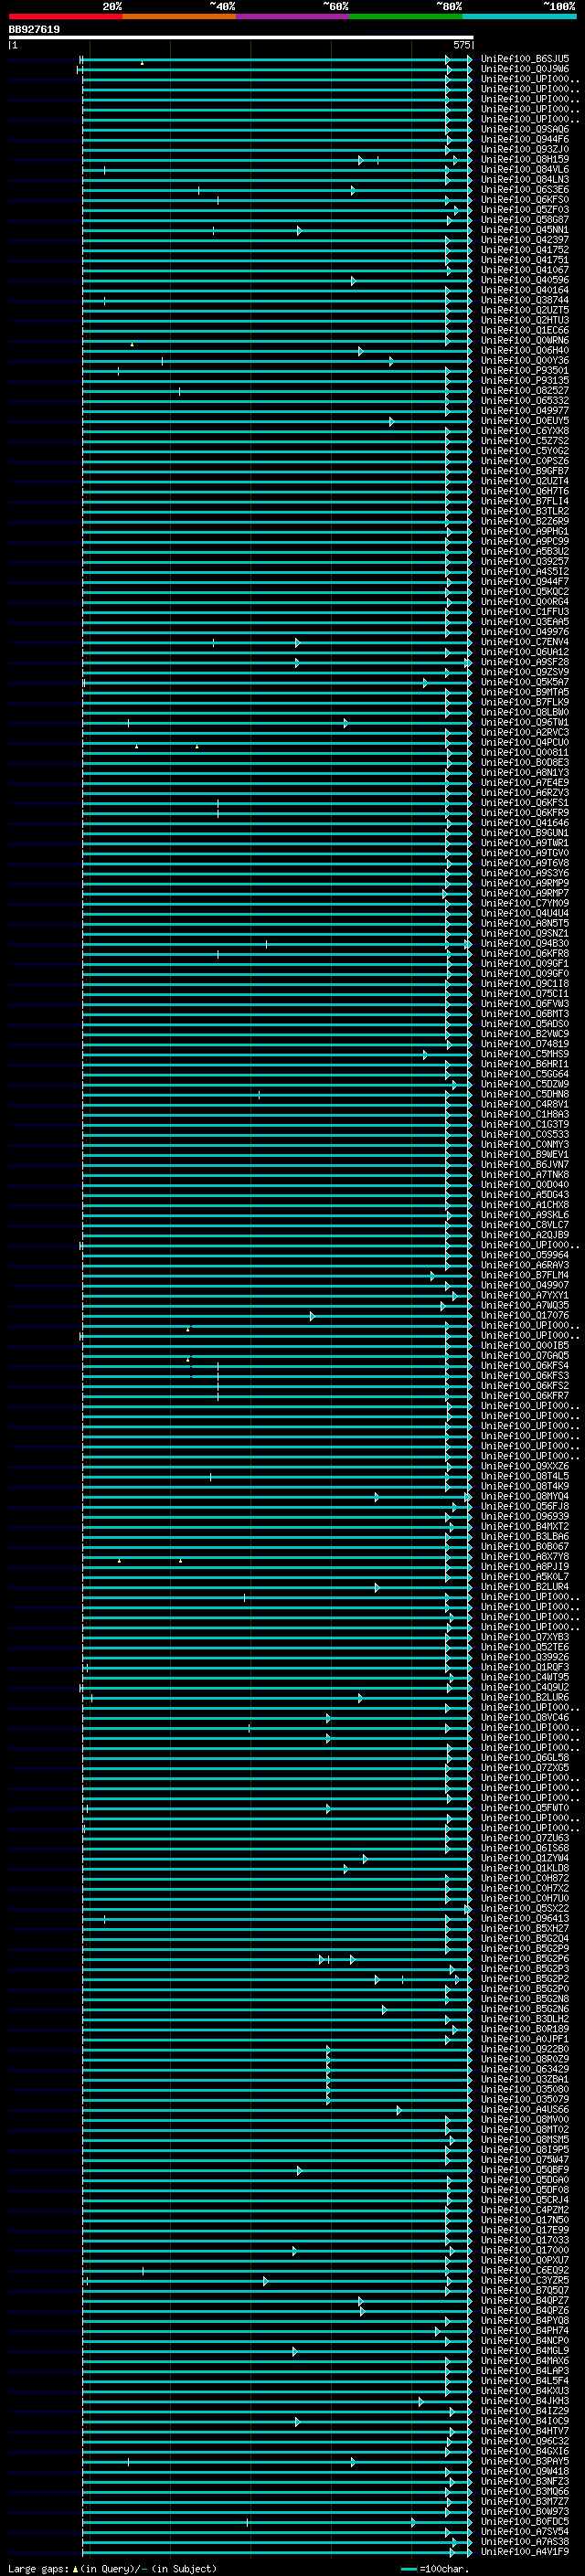The image size is (585, 2576).
Task: Select label UniRef100_Q39257
Action: (x=525, y=561)
